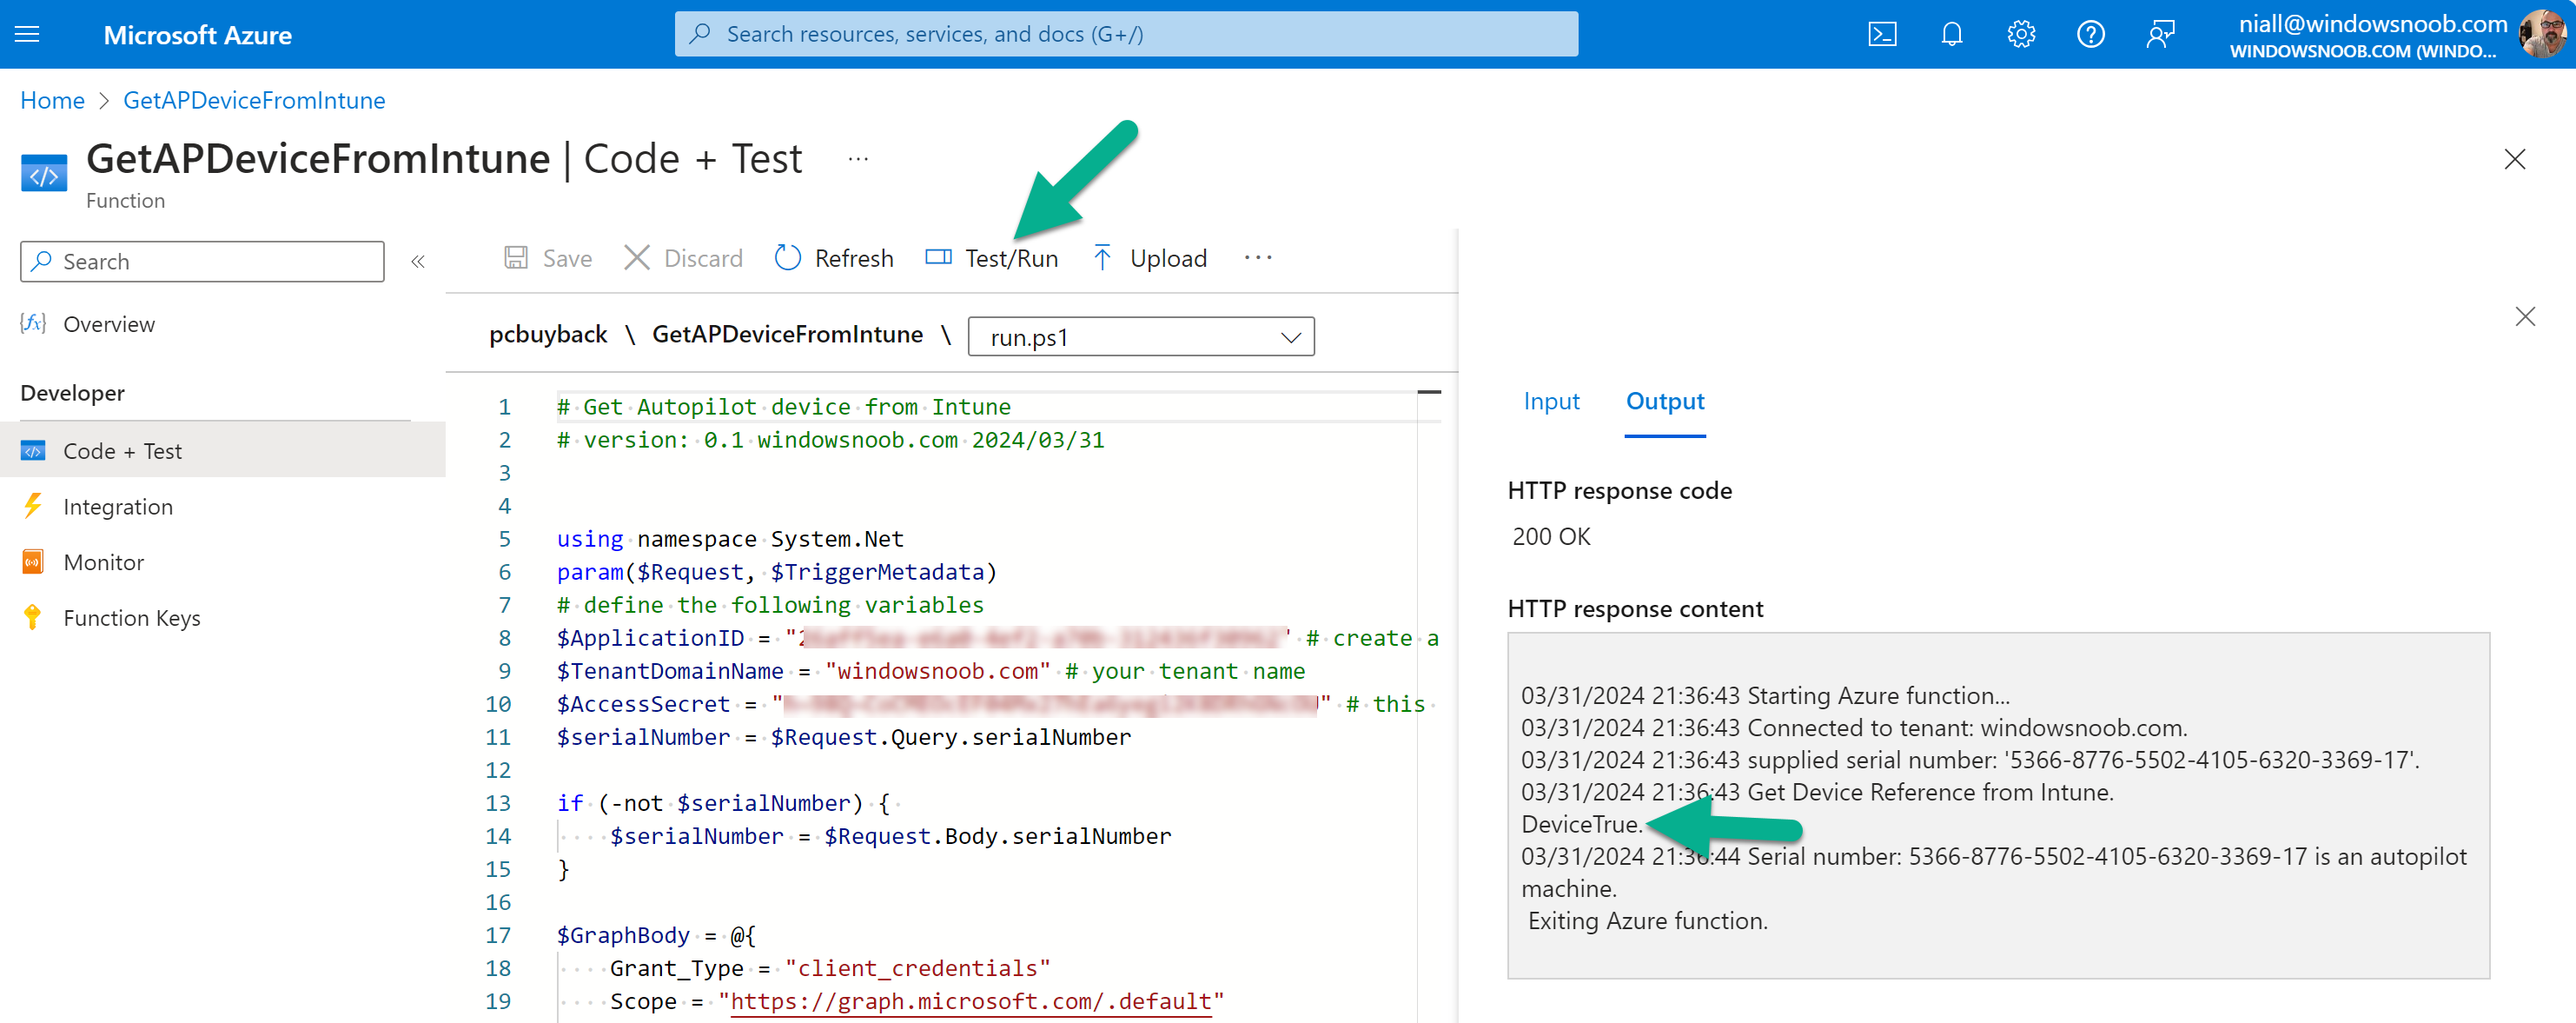Open the help question mark menu

[2090, 35]
